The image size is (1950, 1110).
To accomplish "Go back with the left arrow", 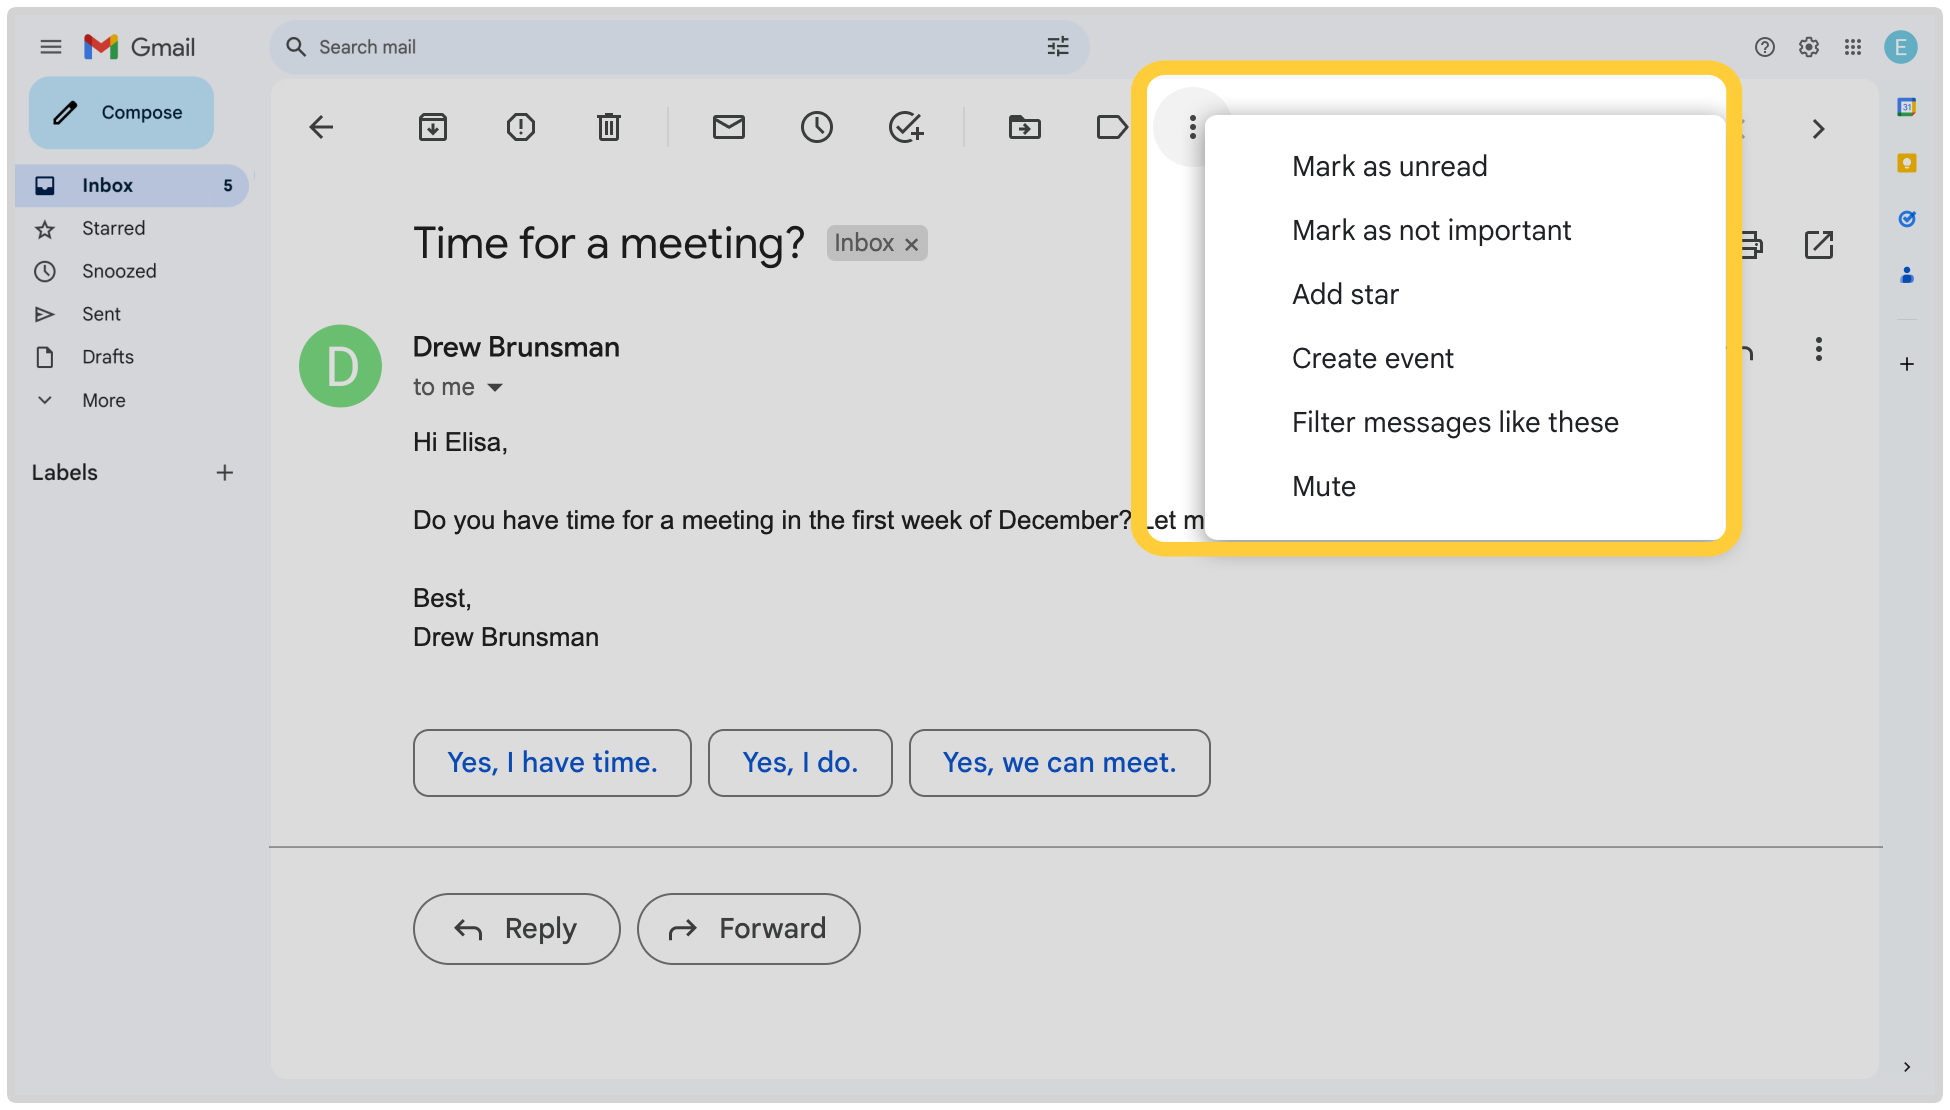I will tap(321, 127).
